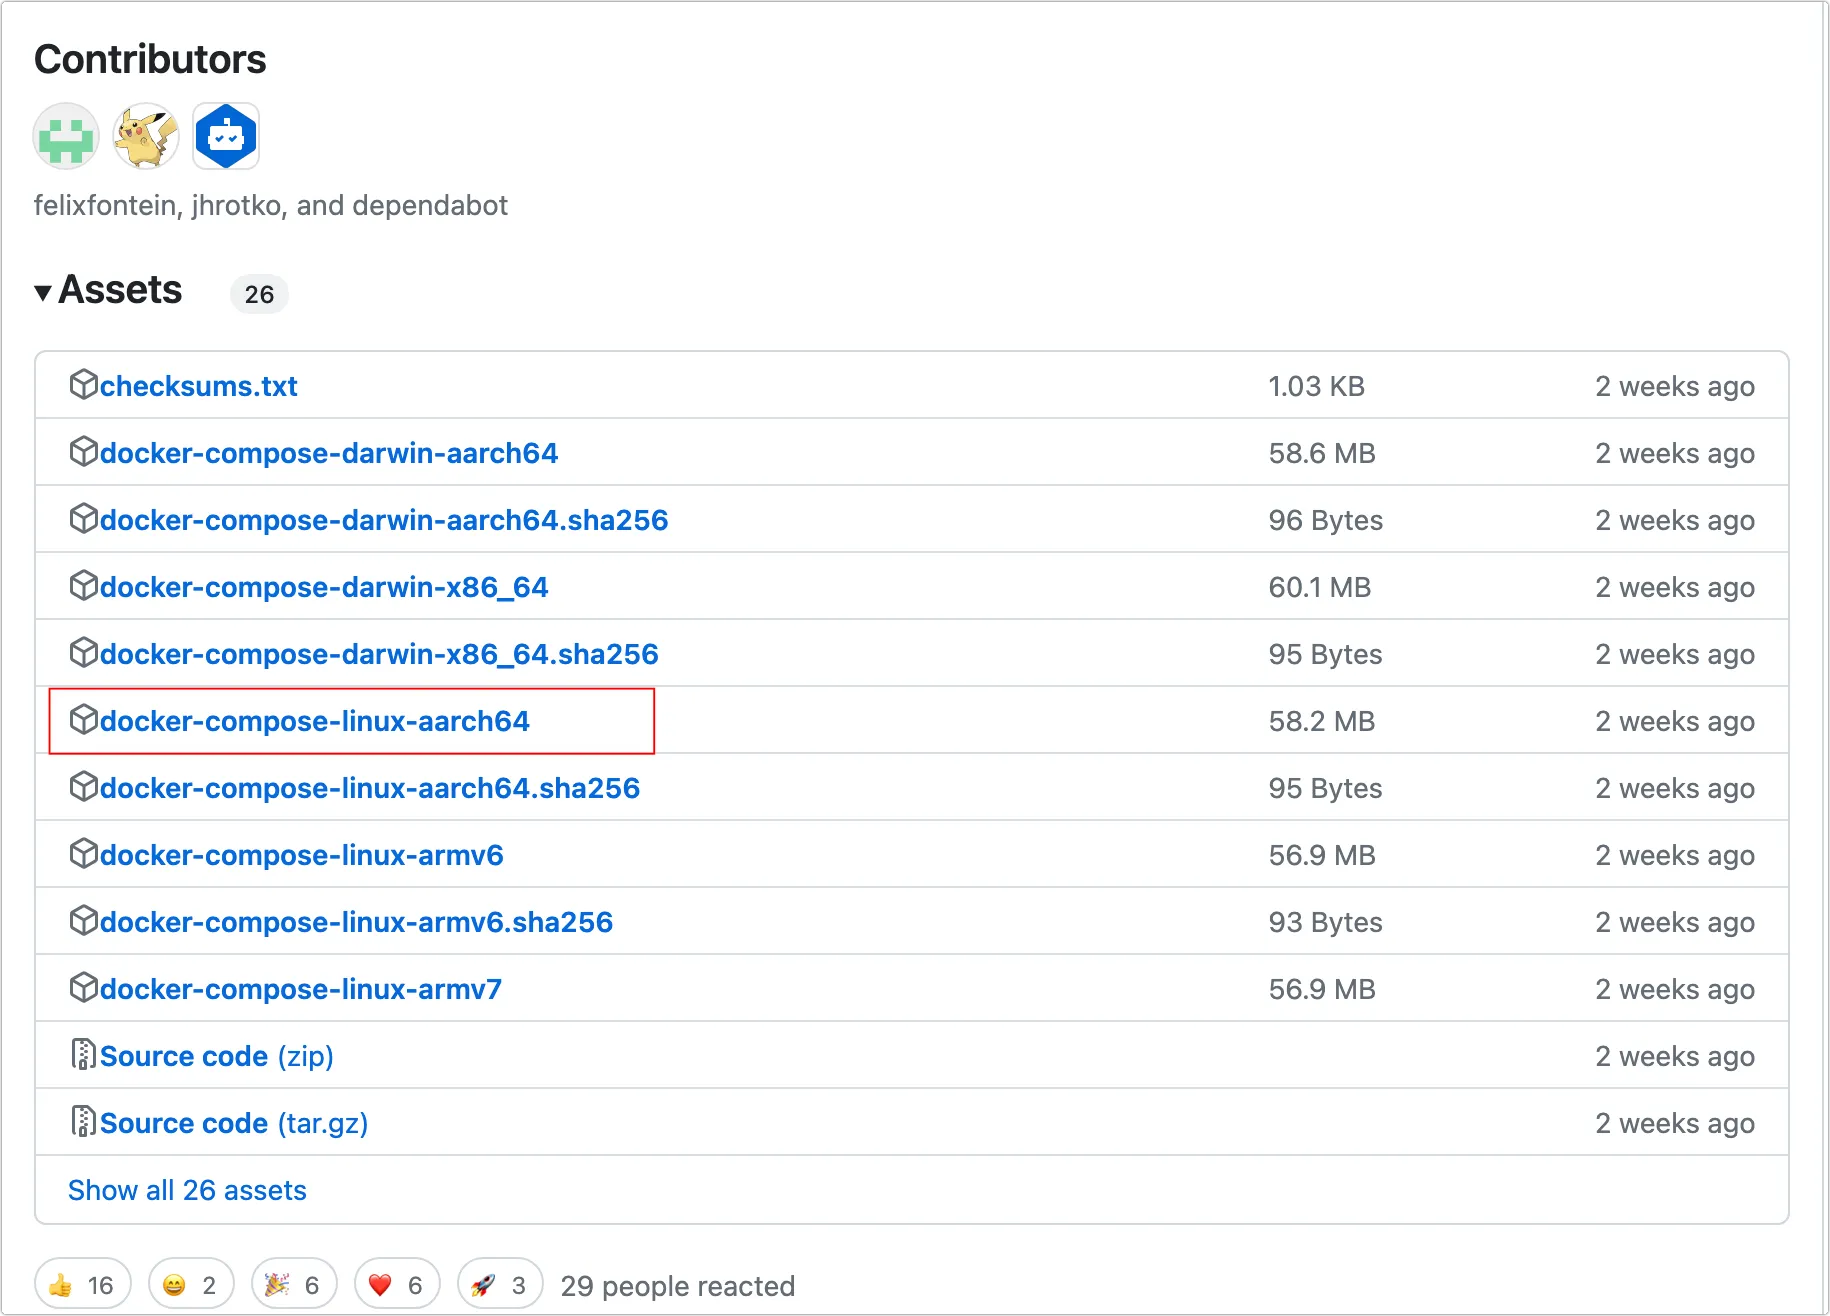Click '2 weeks ago' in checksums.txt row
Screen dimensions: 1830x1316
[1675, 386]
